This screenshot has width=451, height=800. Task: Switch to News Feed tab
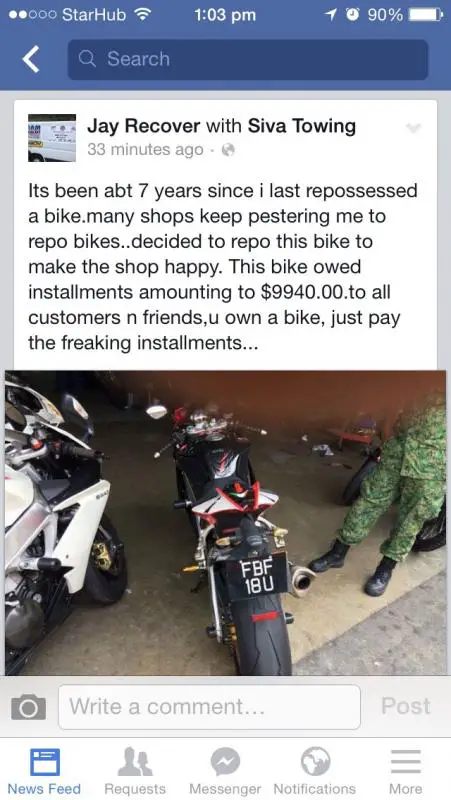44,771
